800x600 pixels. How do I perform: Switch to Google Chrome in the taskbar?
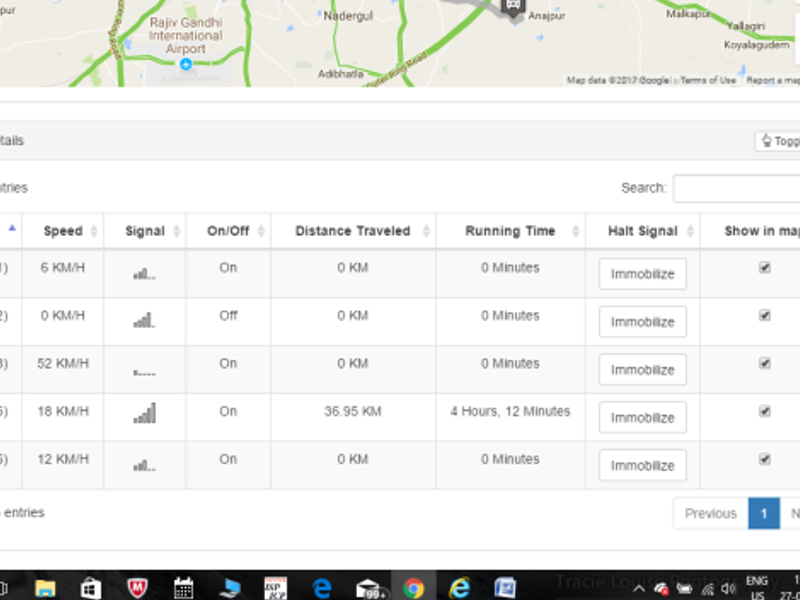click(413, 588)
